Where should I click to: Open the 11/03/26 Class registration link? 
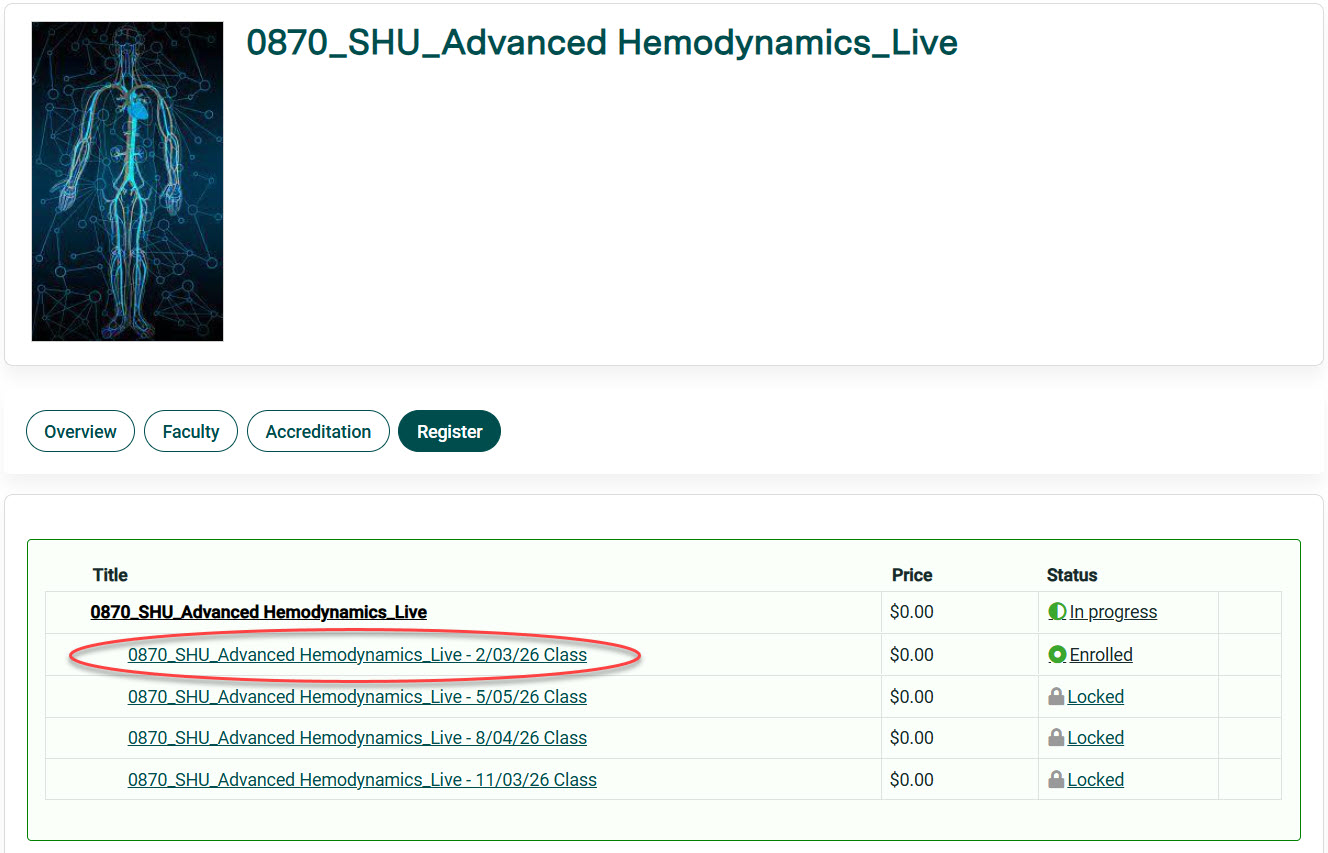(x=362, y=779)
